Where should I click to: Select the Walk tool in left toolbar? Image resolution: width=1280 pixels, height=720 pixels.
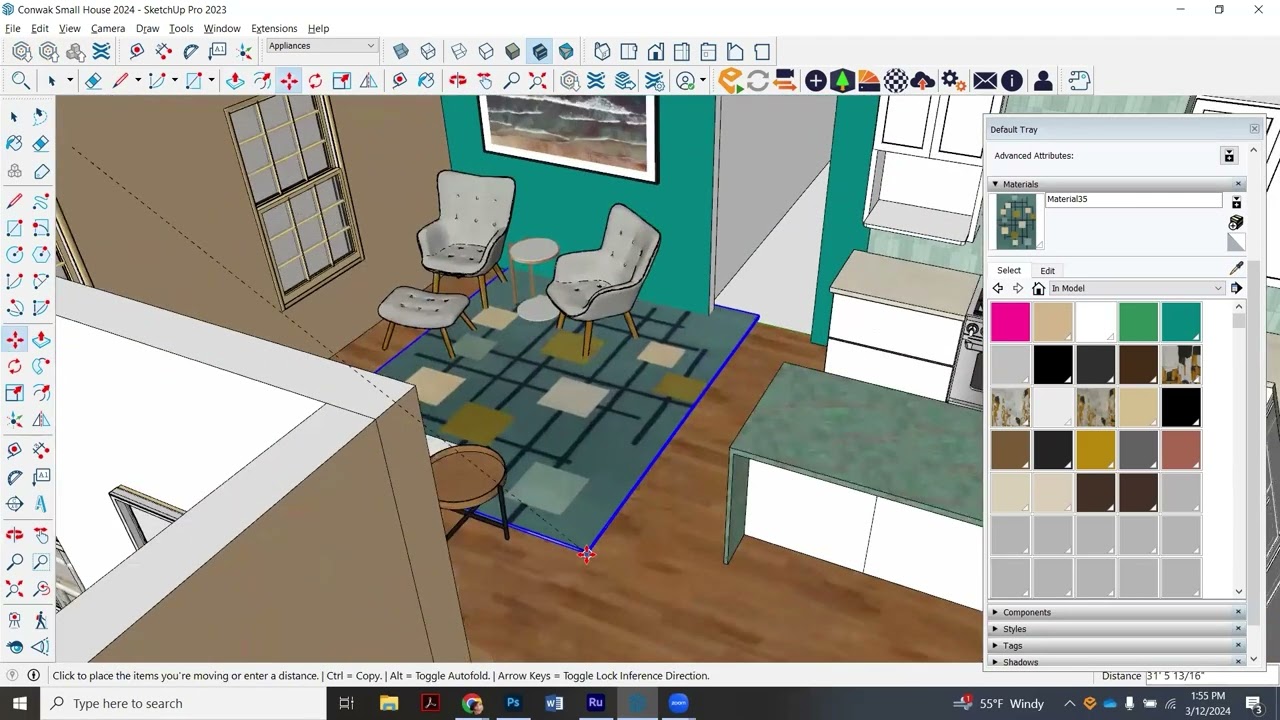pos(41,620)
